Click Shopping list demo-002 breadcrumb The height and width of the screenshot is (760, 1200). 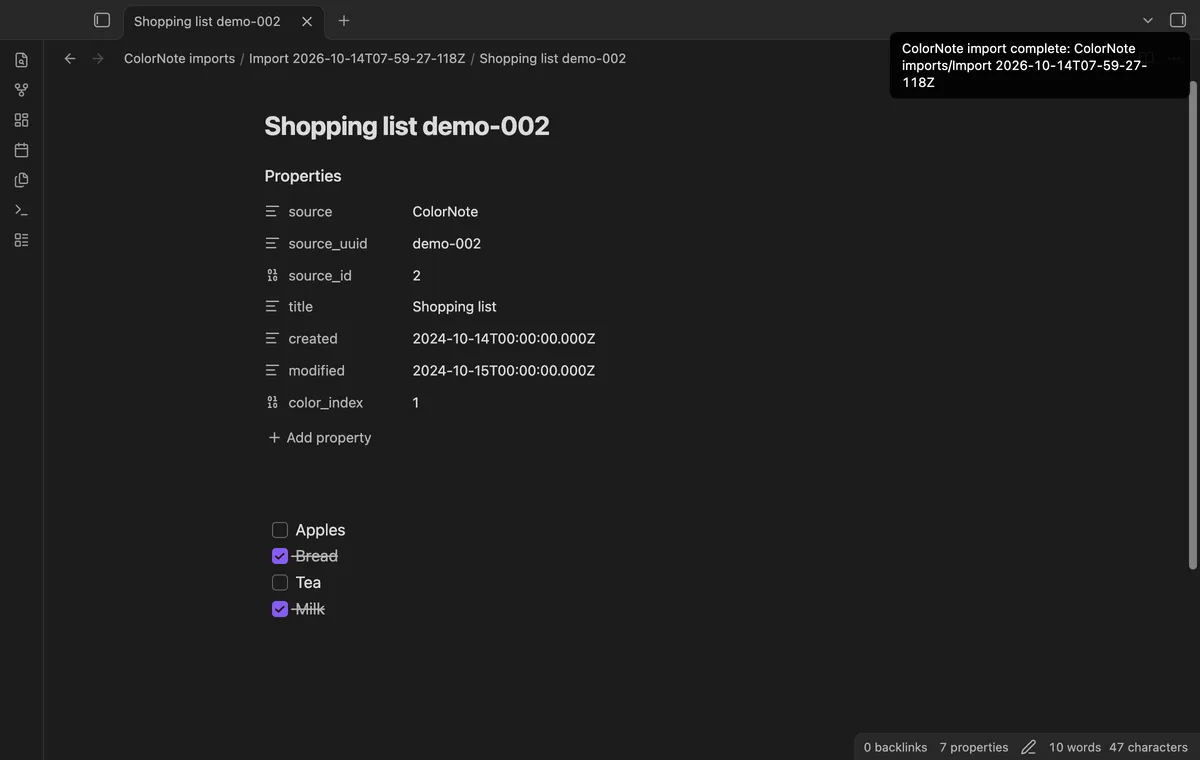553,59
